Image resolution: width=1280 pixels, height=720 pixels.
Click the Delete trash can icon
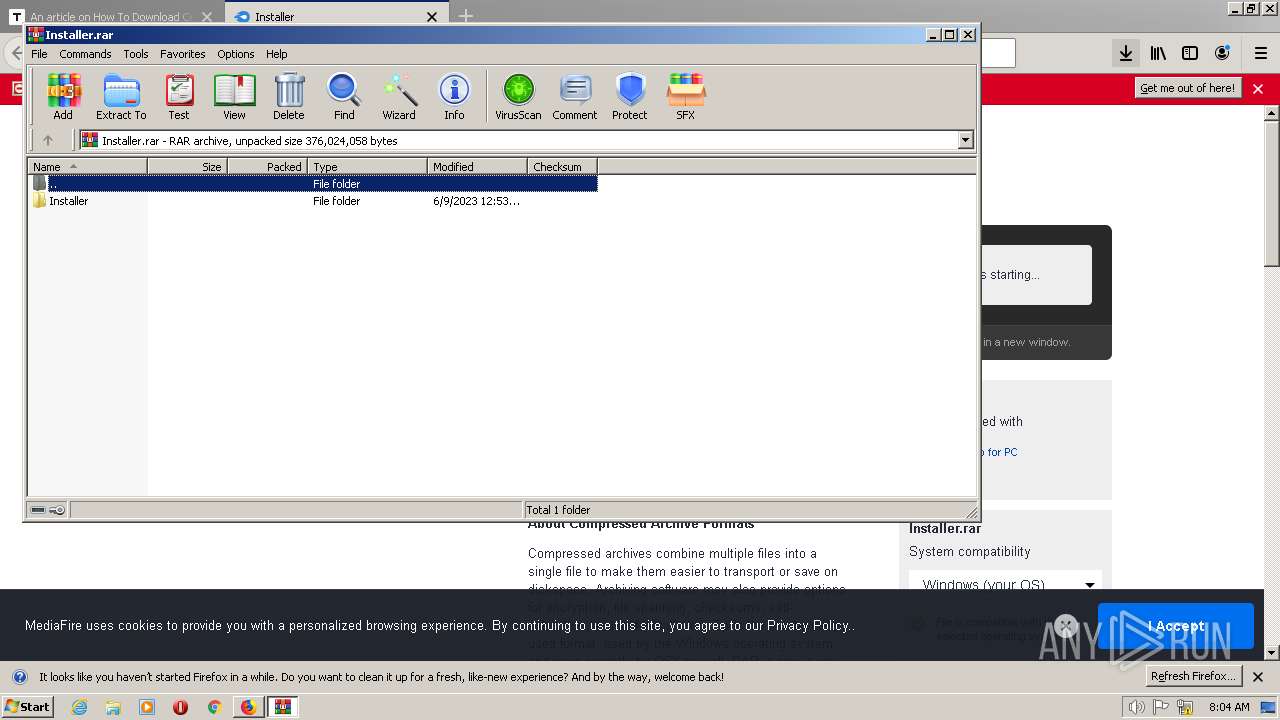click(x=289, y=97)
